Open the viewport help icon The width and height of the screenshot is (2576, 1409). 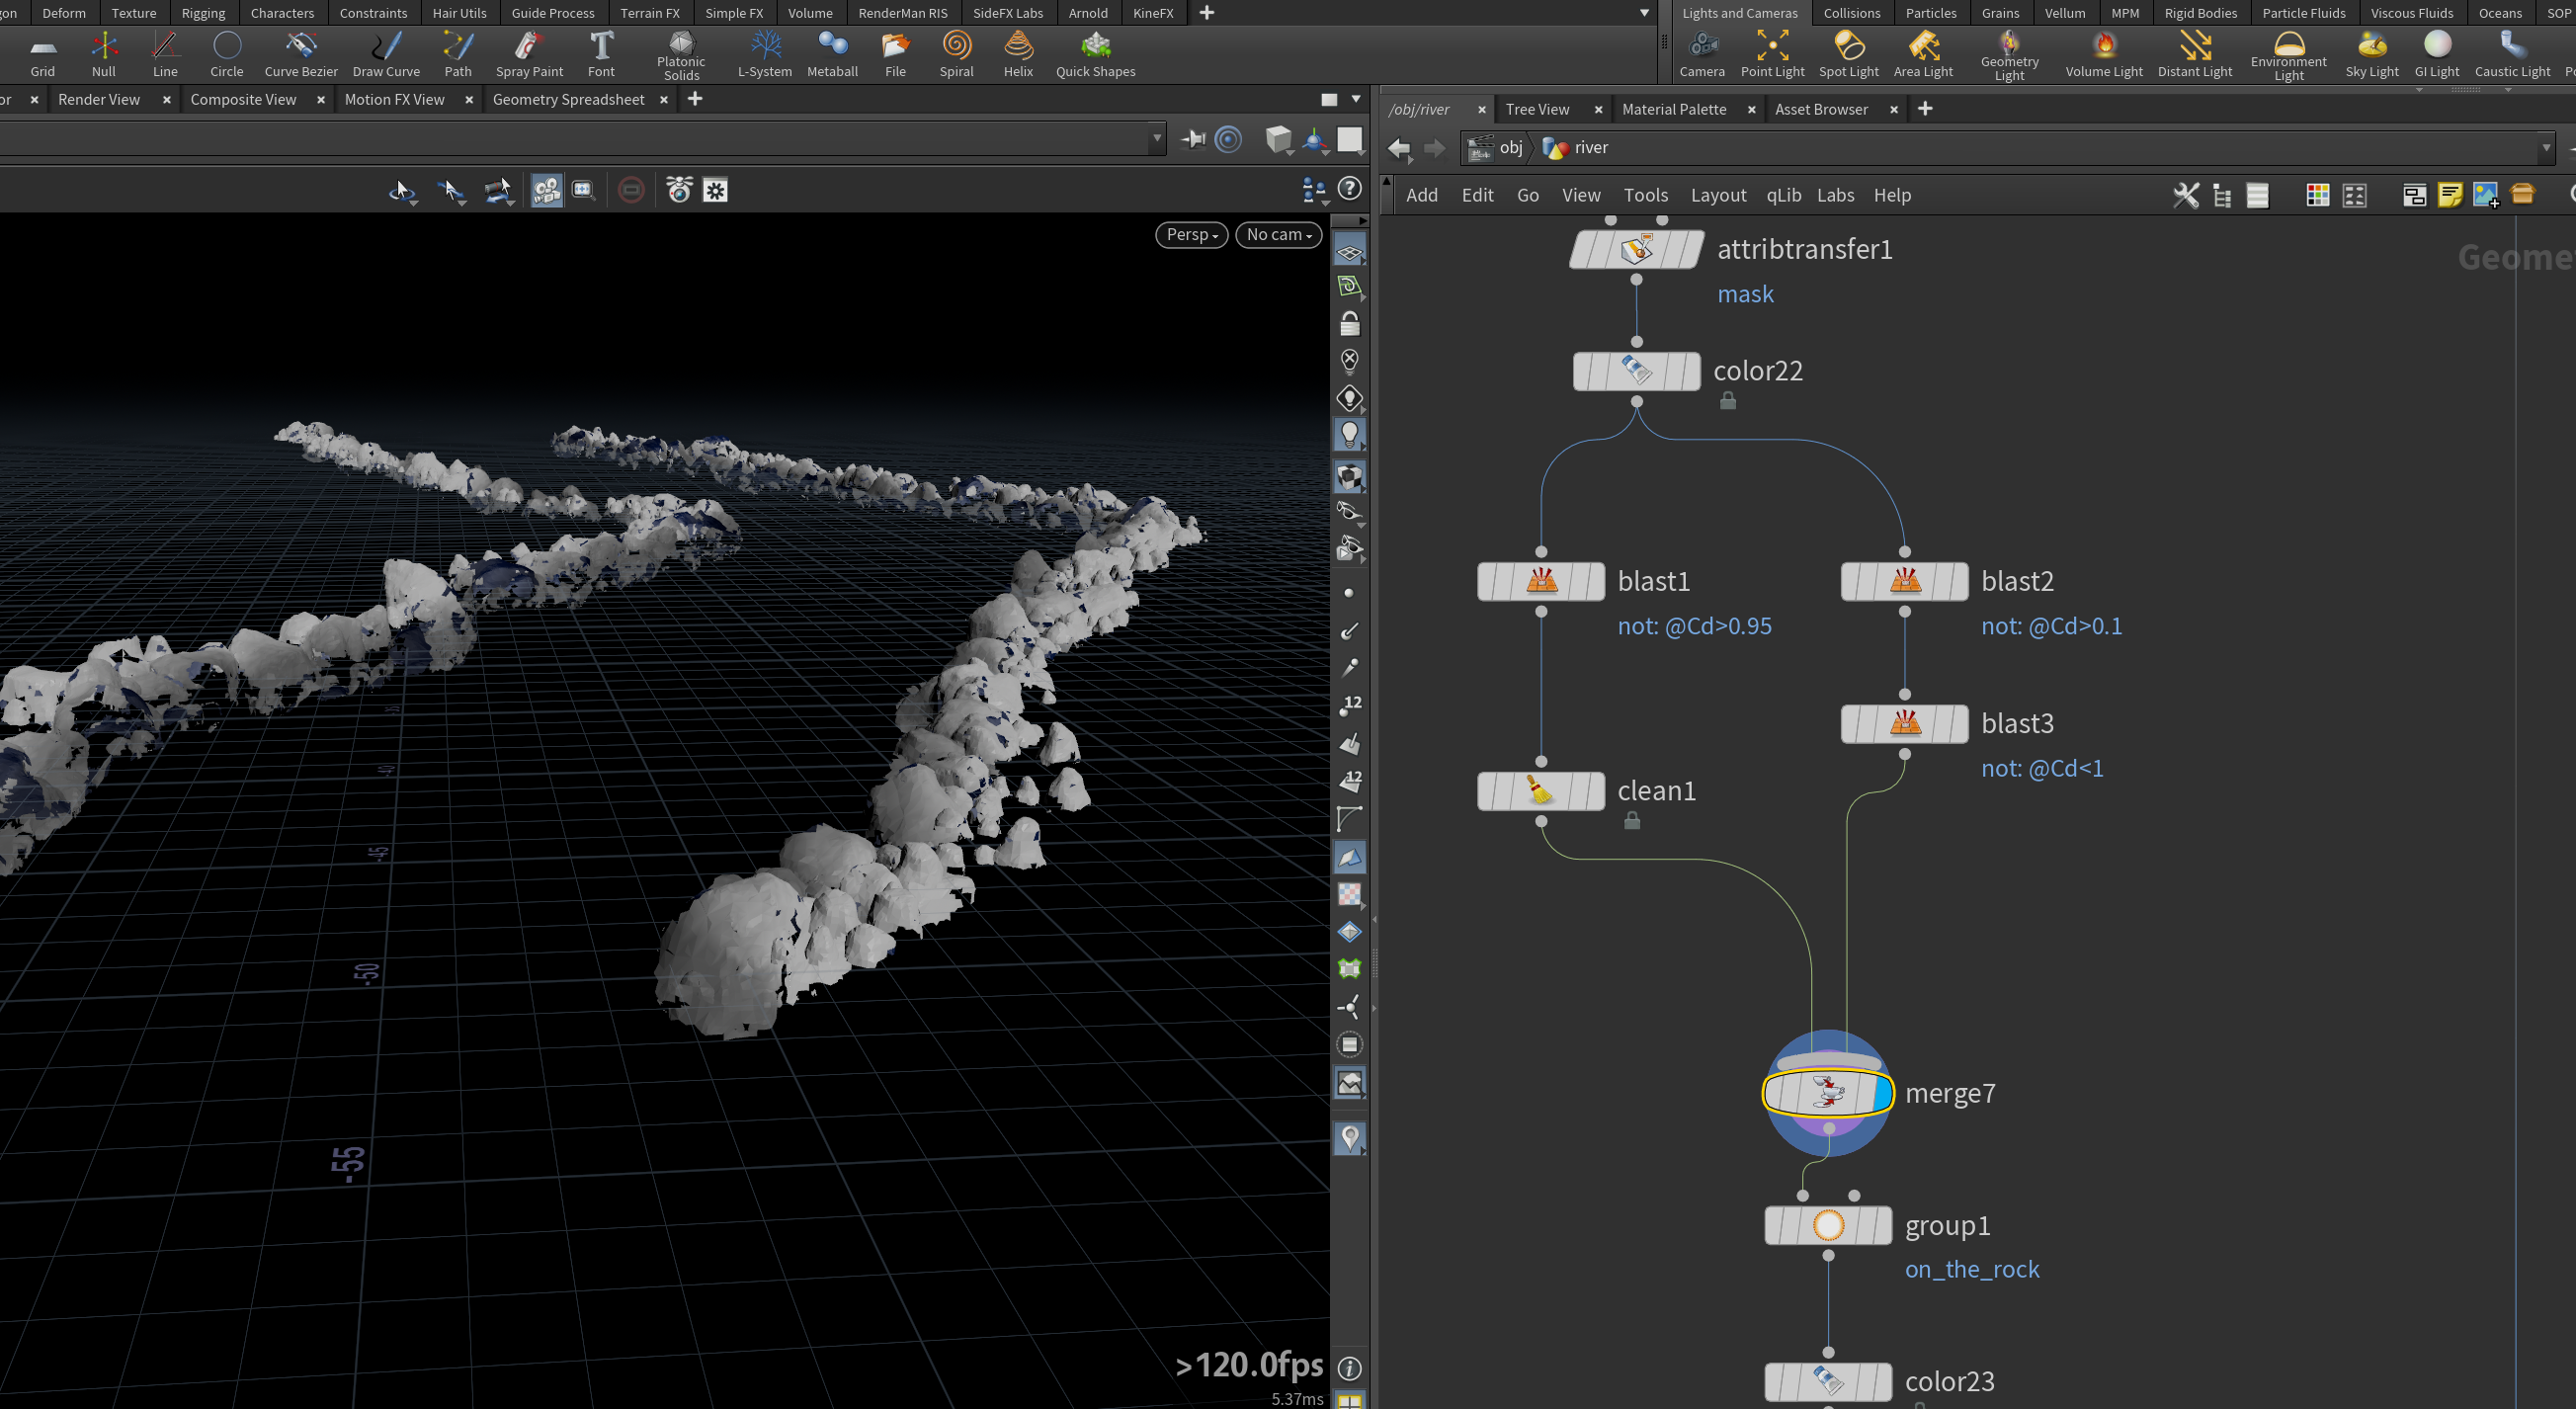coord(1350,189)
